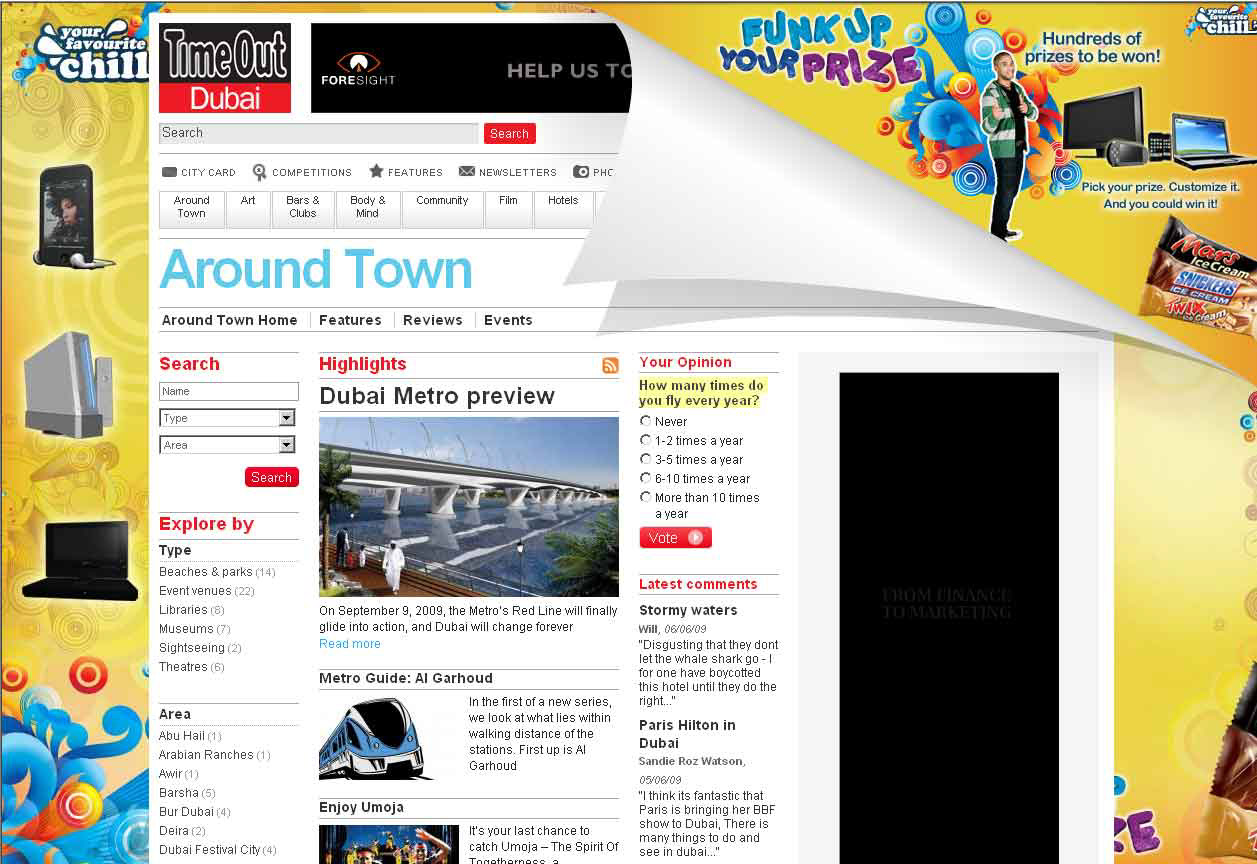Browse Sightseeing (2)
This screenshot has height=864, width=1257.
[x=201, y=648]
